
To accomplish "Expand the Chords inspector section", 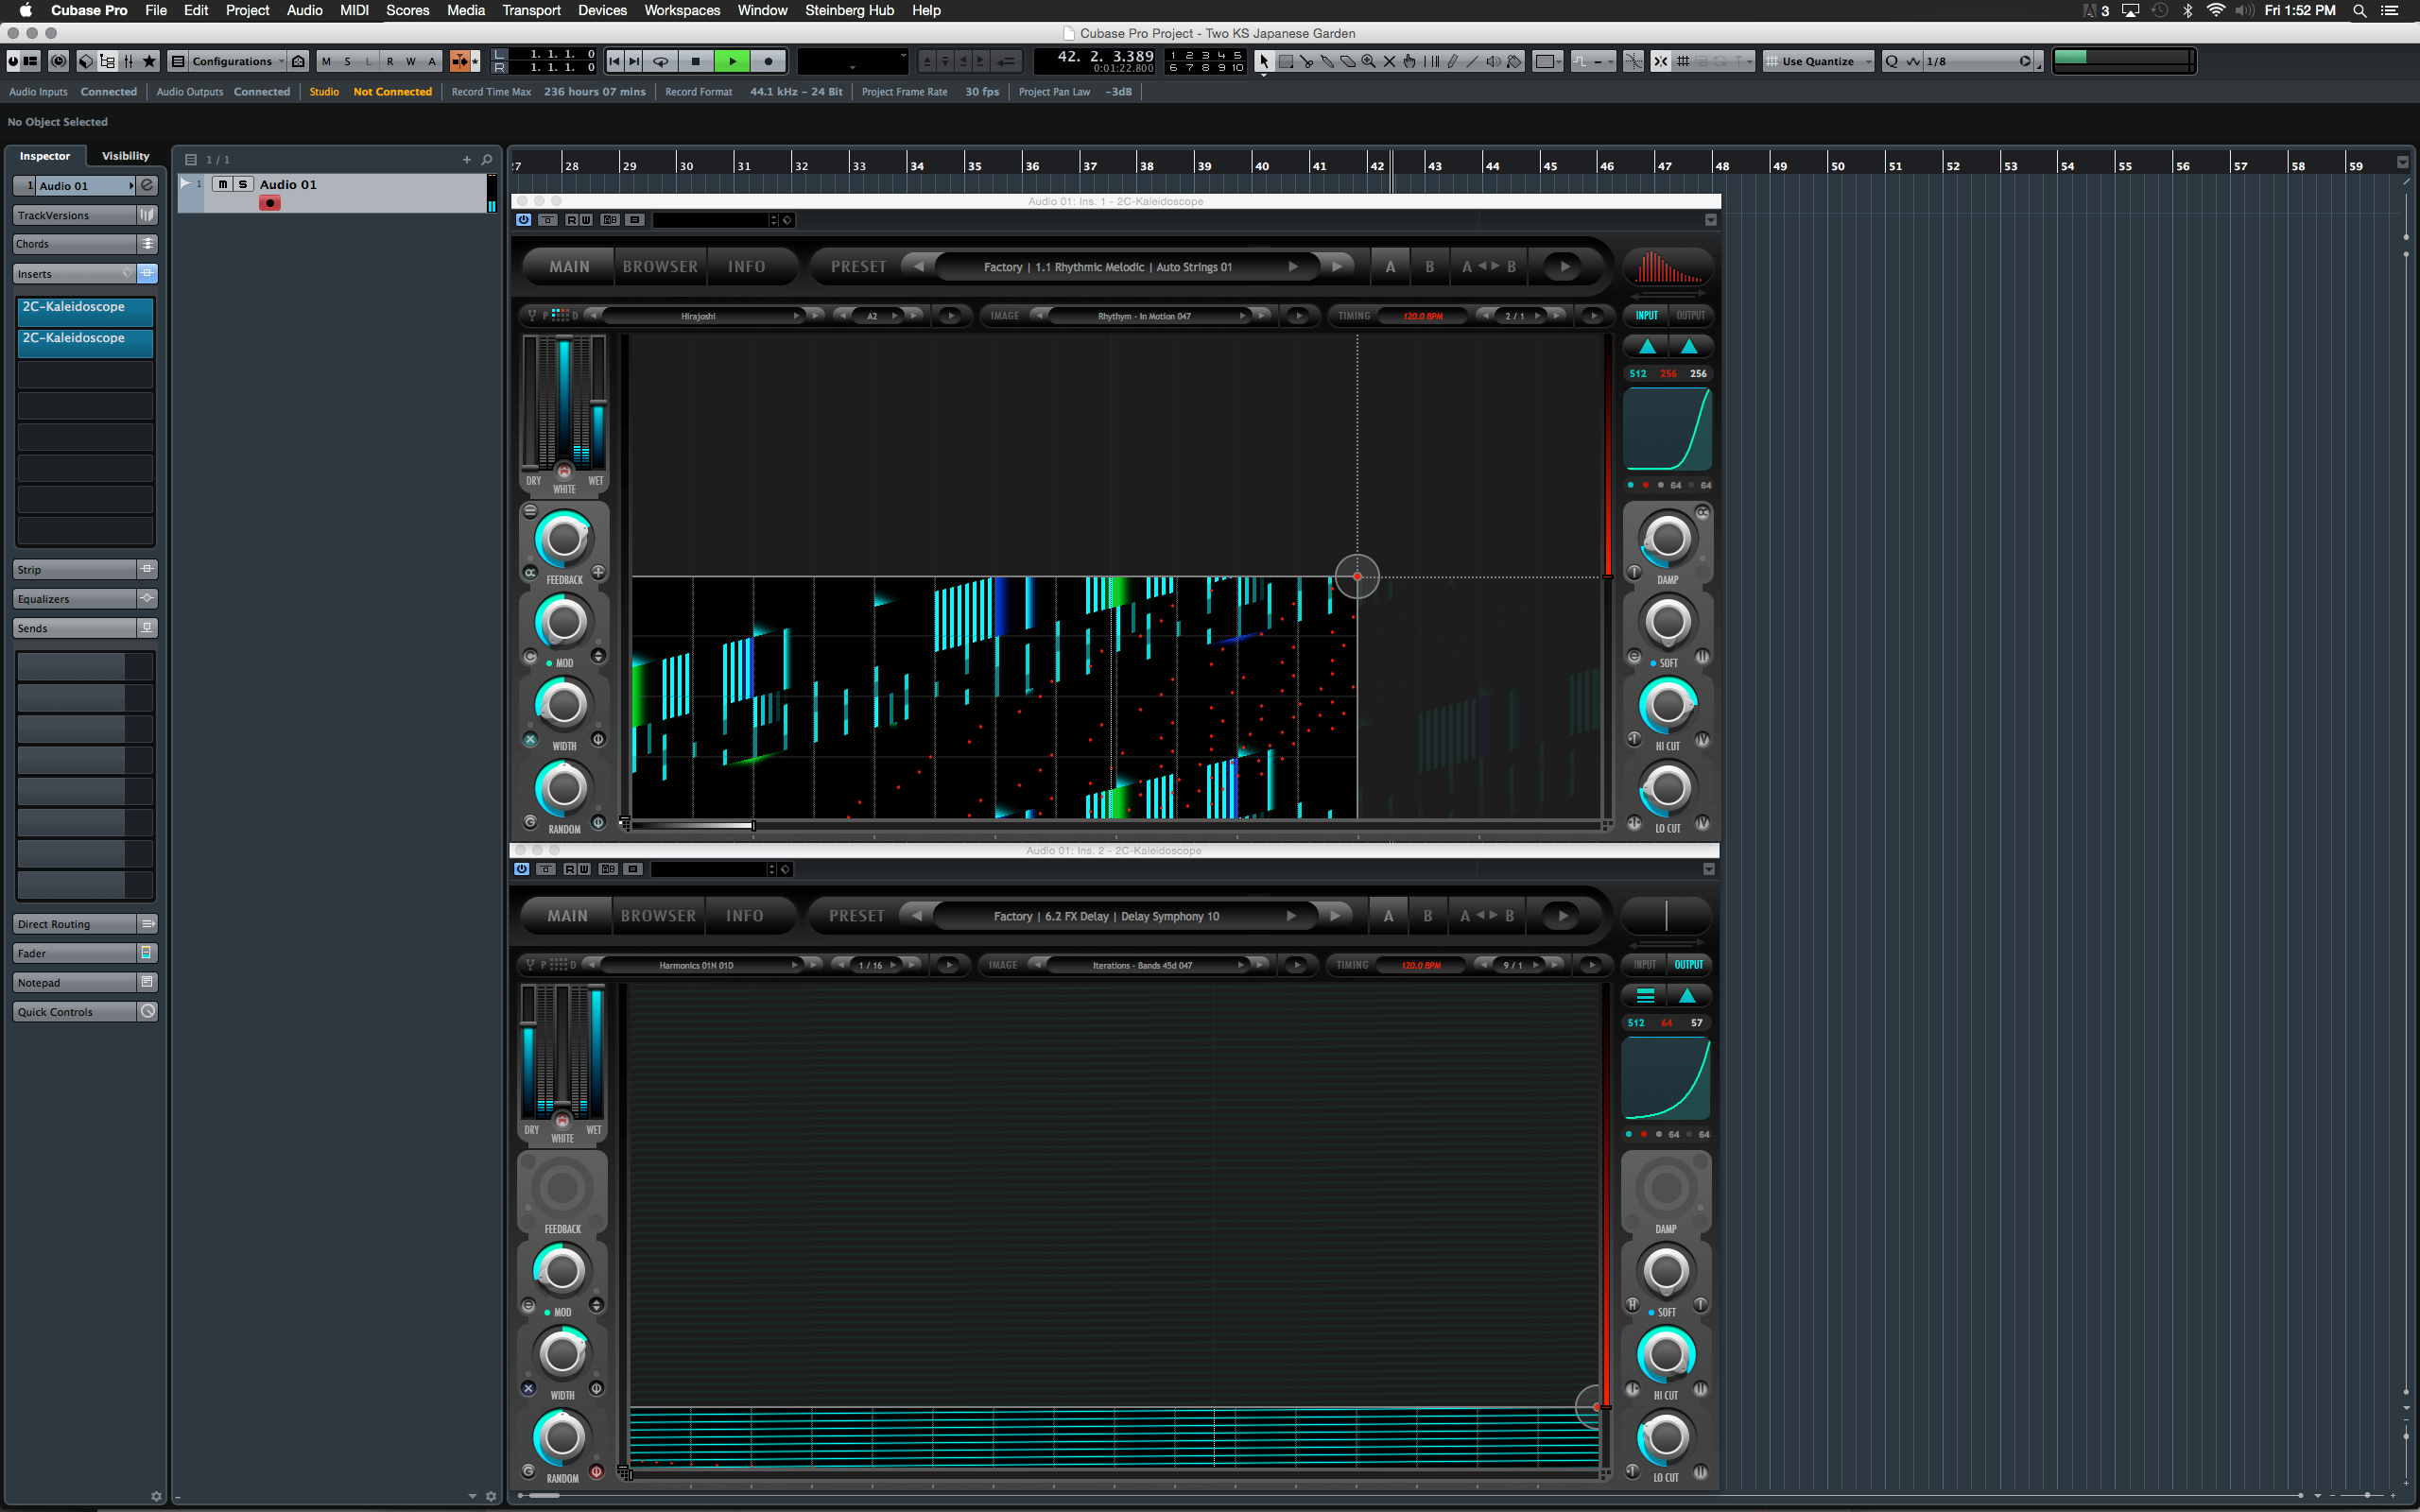I will [75, 244].
